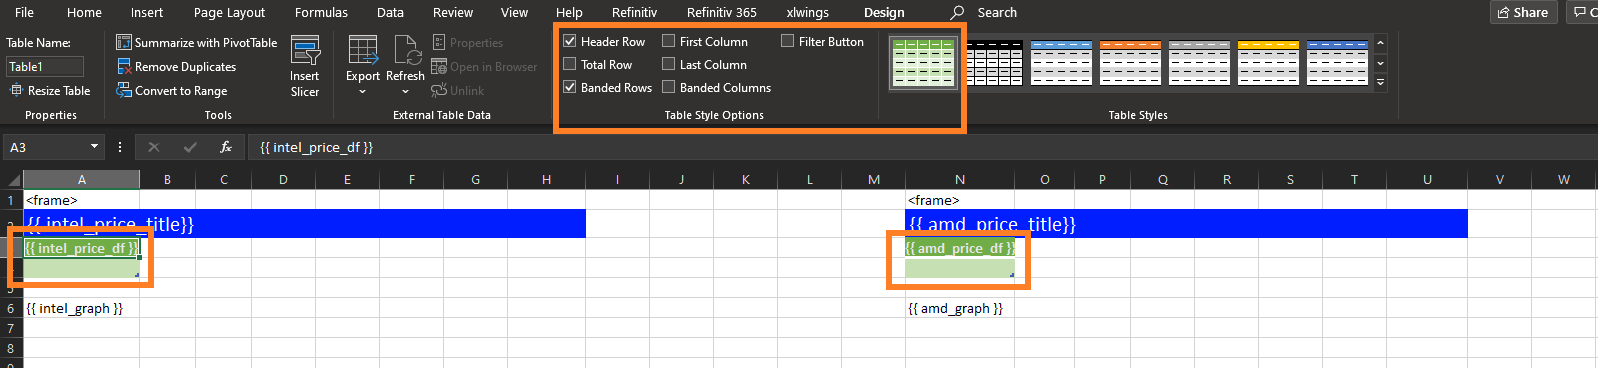Click Remove Duplicates
The image size is (1598, 368).
[x=177, y=67]
